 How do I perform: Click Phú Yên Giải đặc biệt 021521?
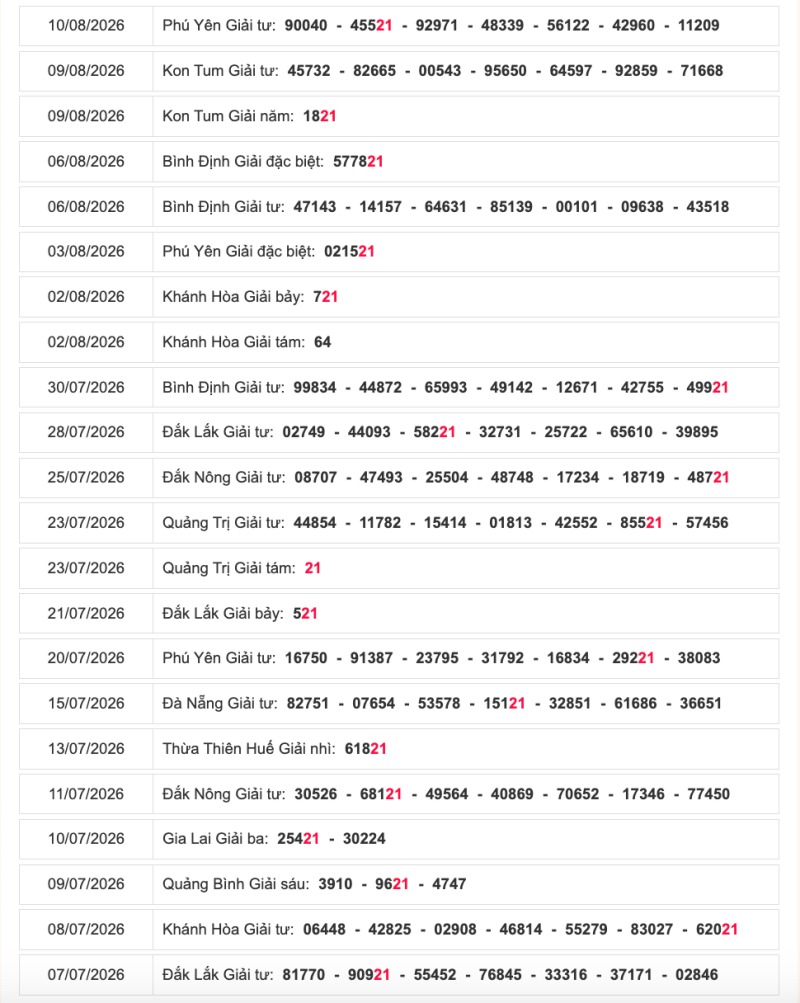349,251
